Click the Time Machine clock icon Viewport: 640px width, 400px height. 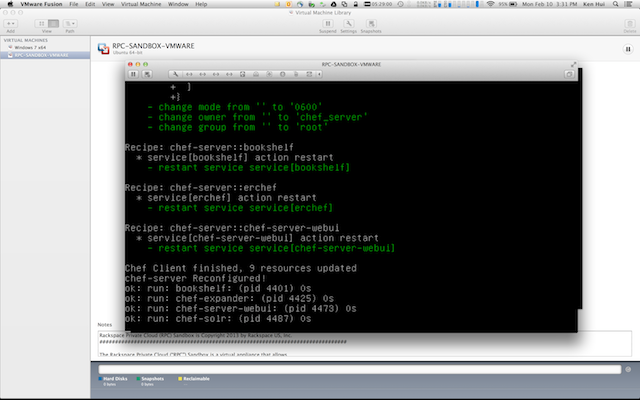click(400, 4)
